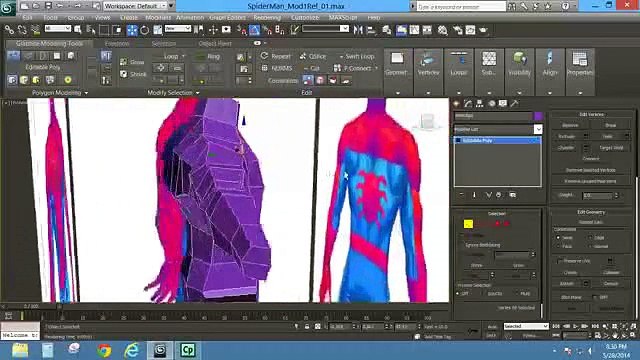This screenshot has width=640, height=360.
Task: Select the Preview Selection Off radio button
Action: 458,293
